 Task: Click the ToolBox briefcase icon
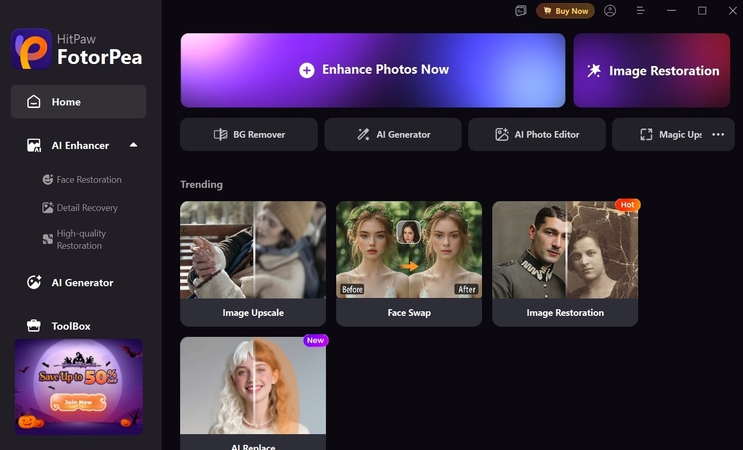(x=34, y=326)
